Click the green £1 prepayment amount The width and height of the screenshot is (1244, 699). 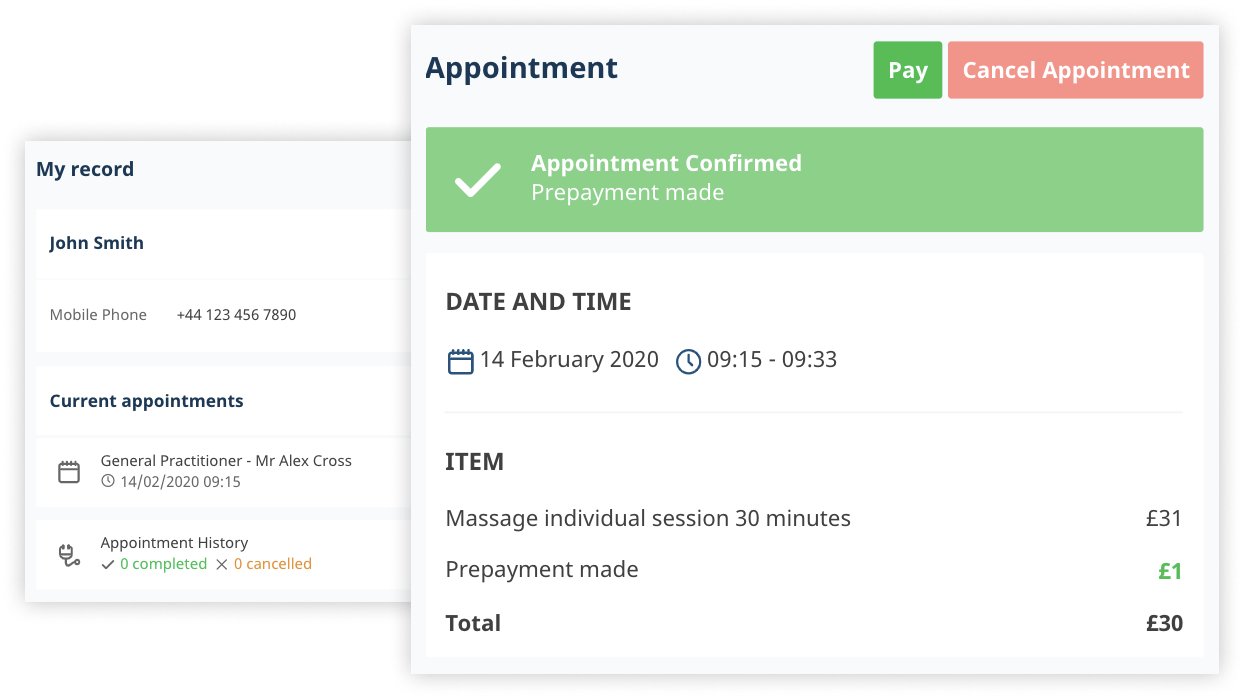click(x=1170, y=571)
